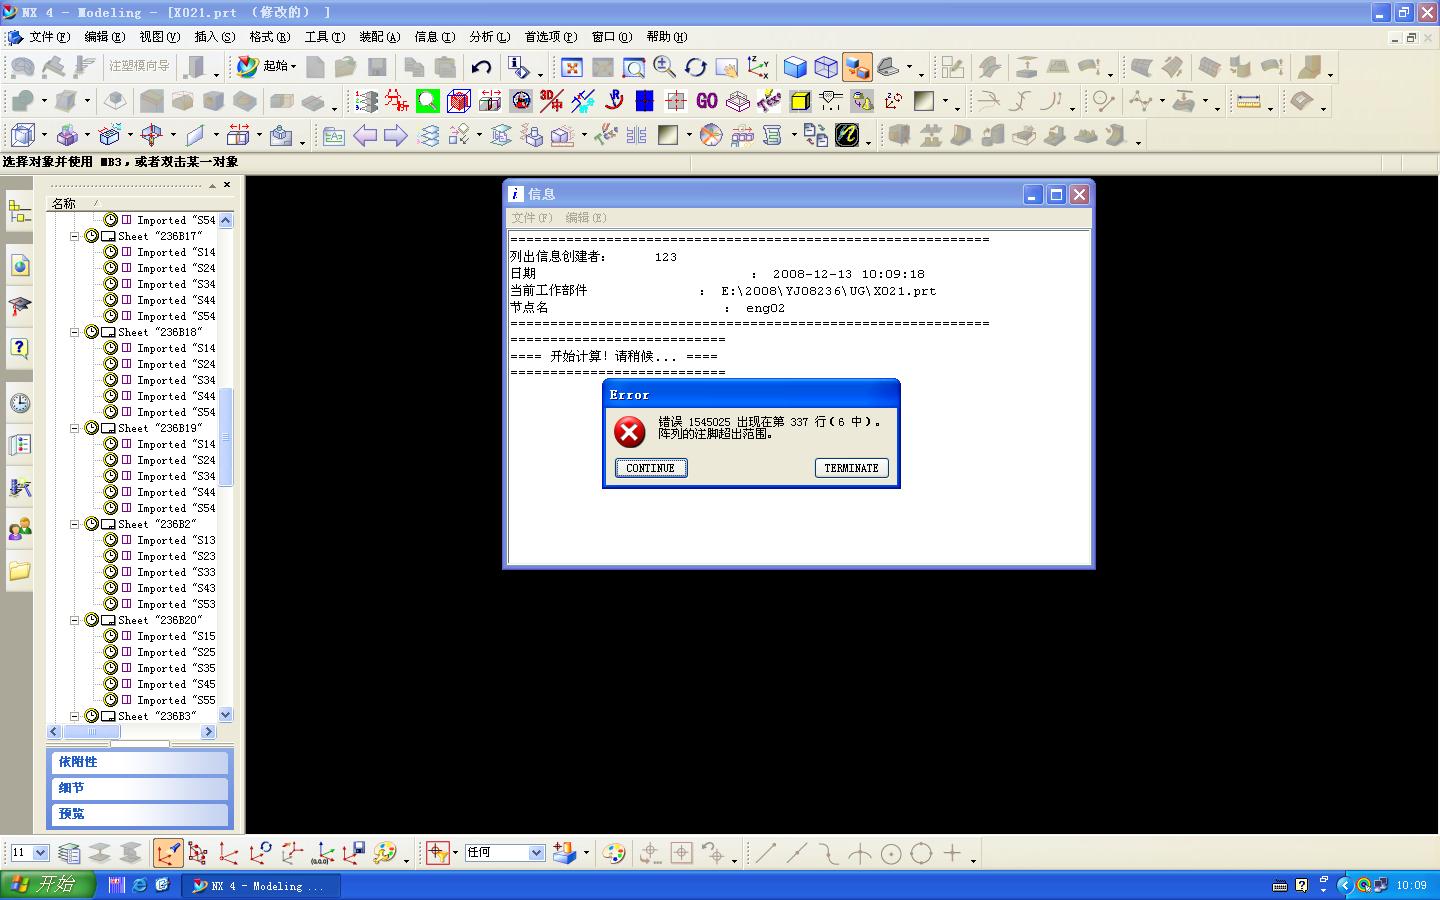Toggle clock on Sheet "236B18" row
The height and width of the screenshot is (900, 1440).
pos(91,332)
